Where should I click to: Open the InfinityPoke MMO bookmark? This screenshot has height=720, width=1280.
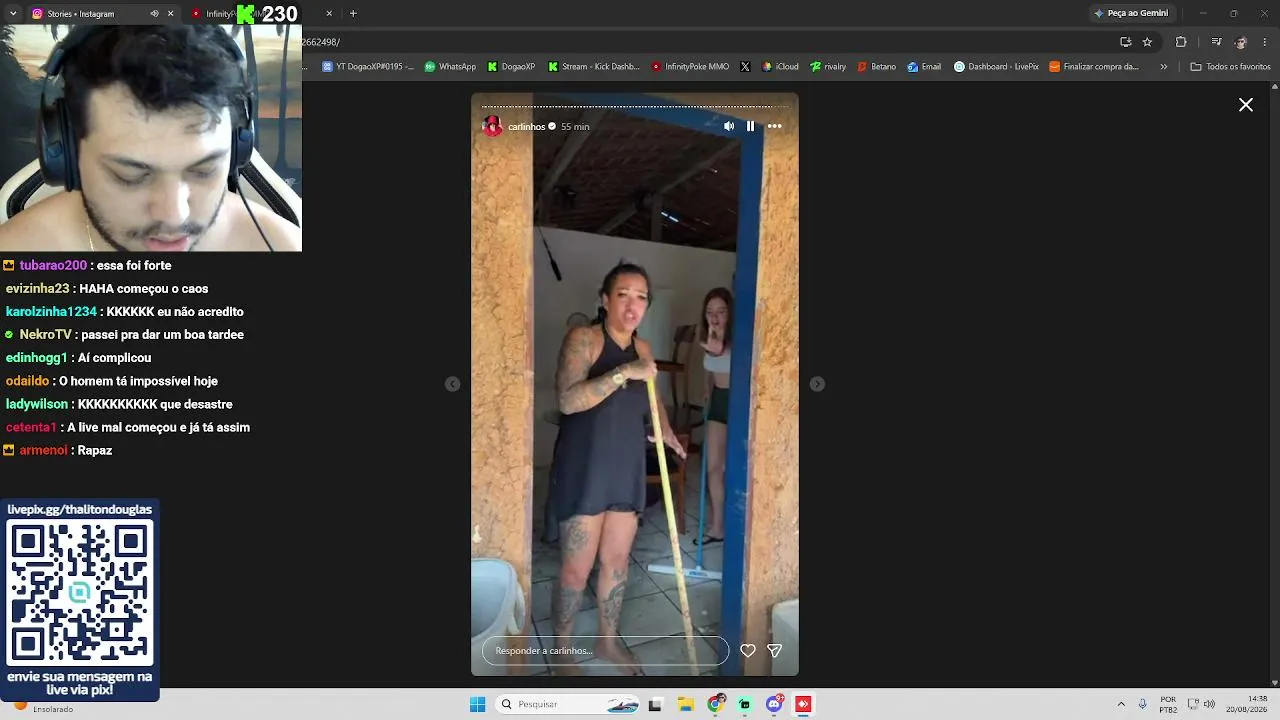(690, 67)
